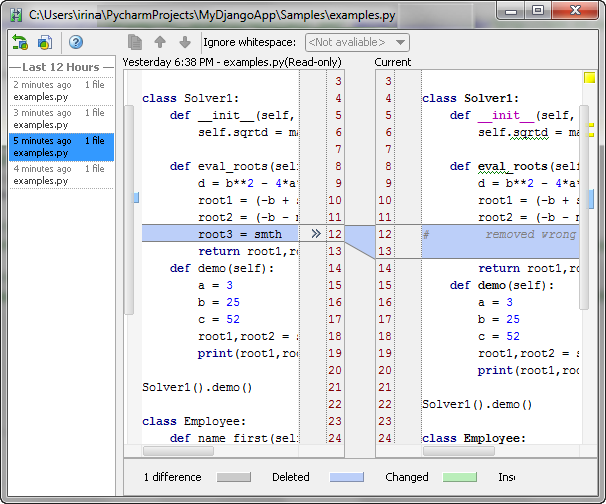Click the Create Patch toolbar icon
Screen dimensions: 606x504
(x=45, y=42)
